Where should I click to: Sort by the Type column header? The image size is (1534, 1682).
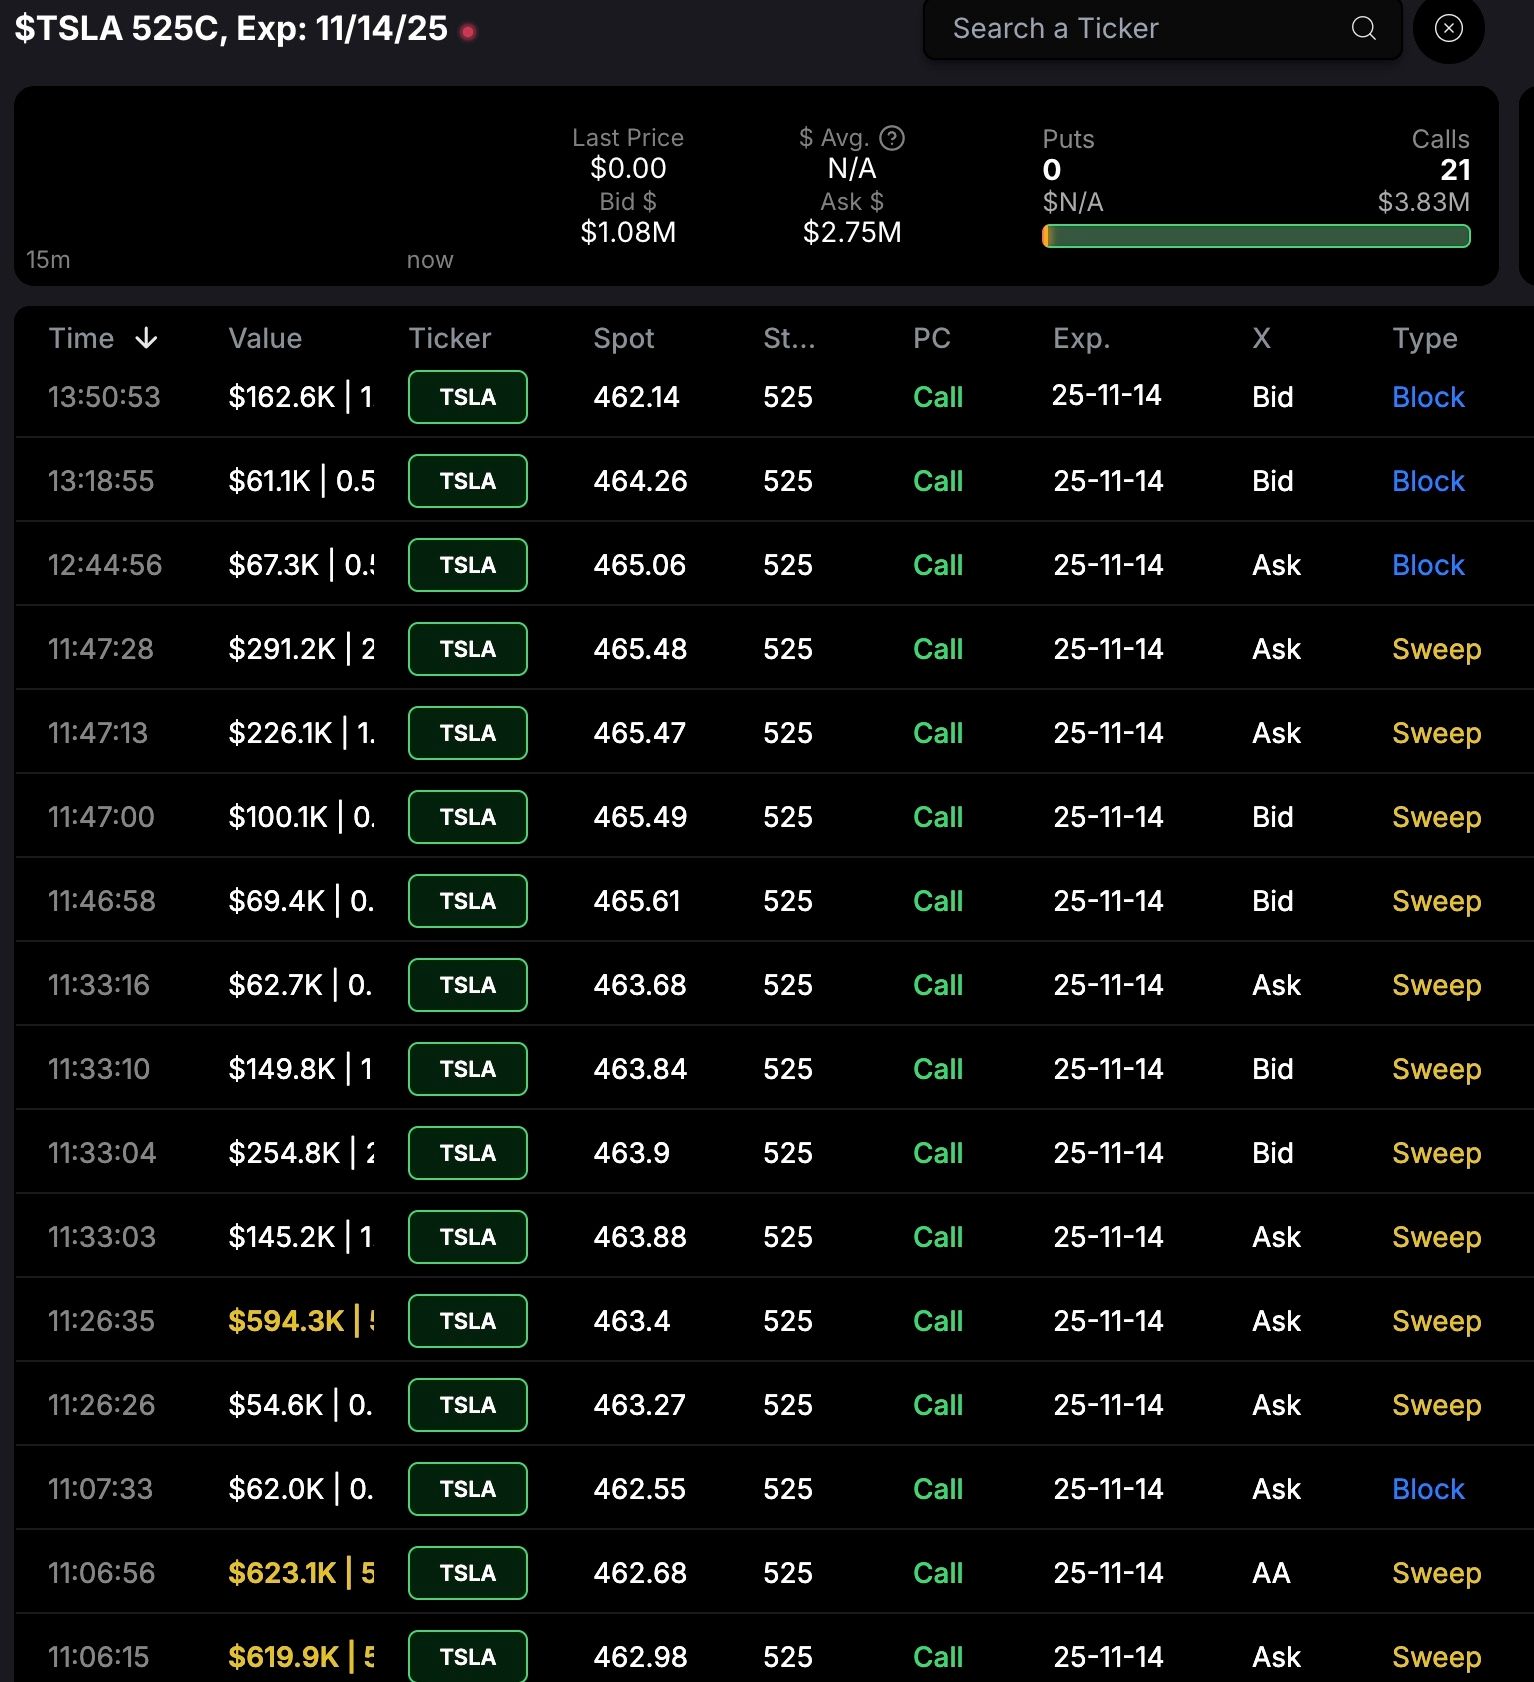click(x=1425, y=338)
